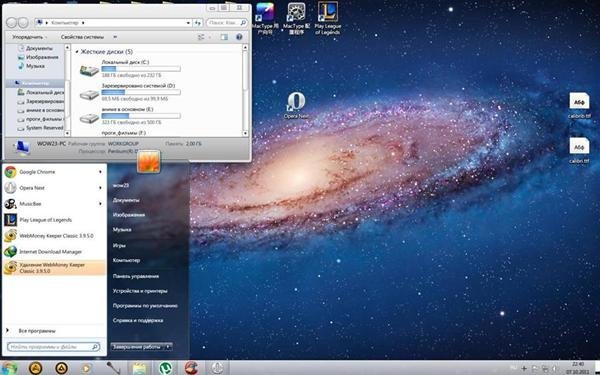This screenshot has width=600, height=375.
Task: Select Музыка in Explorer navigation pane
Action: coord(31,66)
